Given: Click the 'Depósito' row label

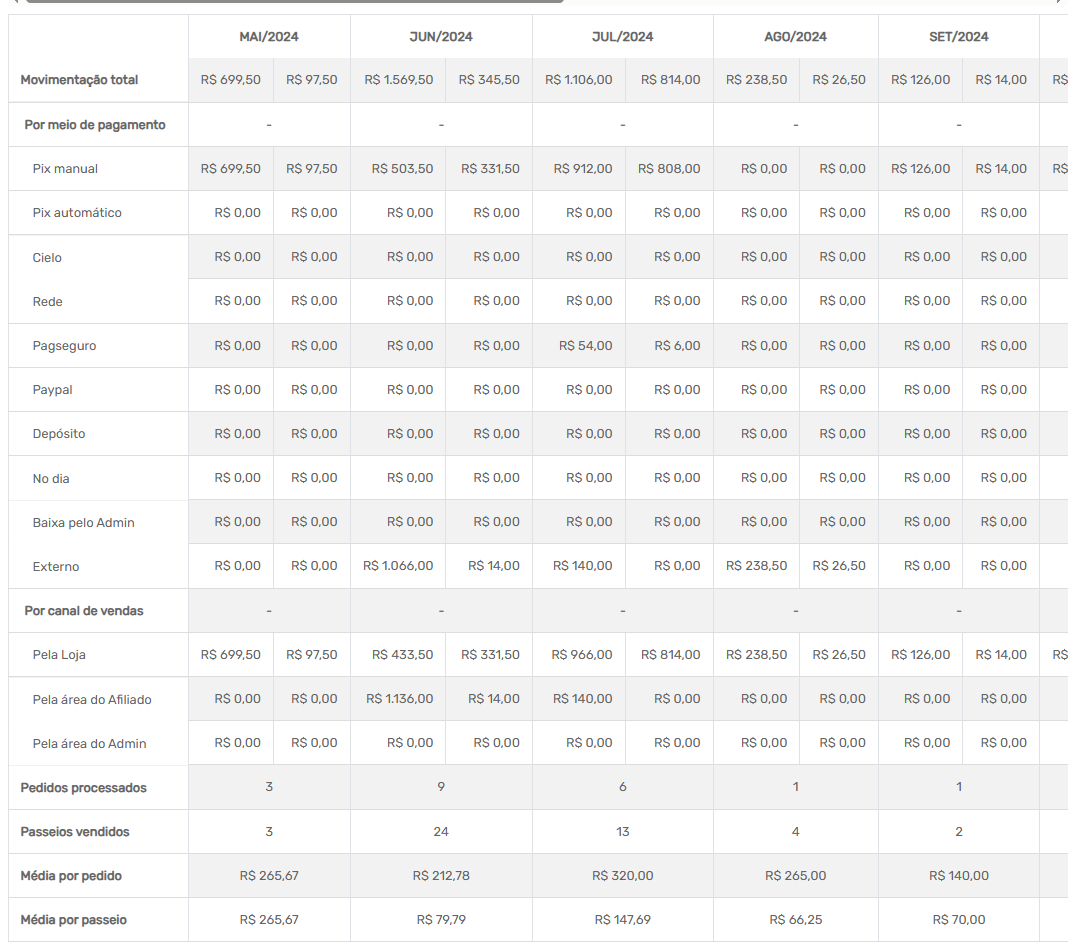Looking at the screenshot, I should tap(58, 433).
